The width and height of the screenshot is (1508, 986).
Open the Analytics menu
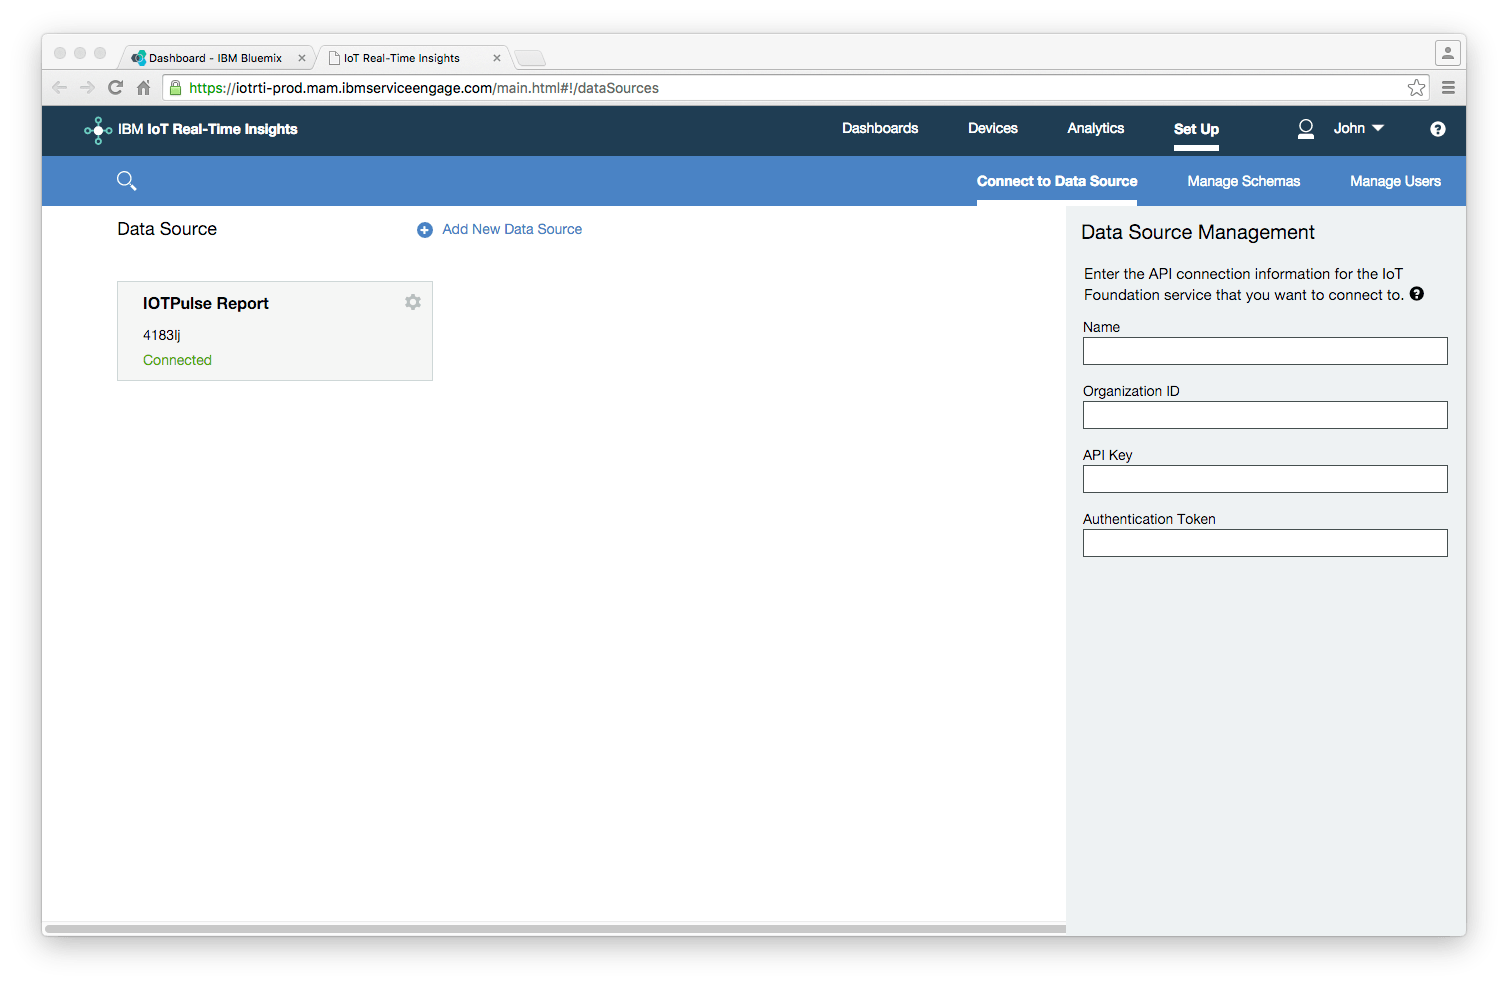click(1096, 129)
